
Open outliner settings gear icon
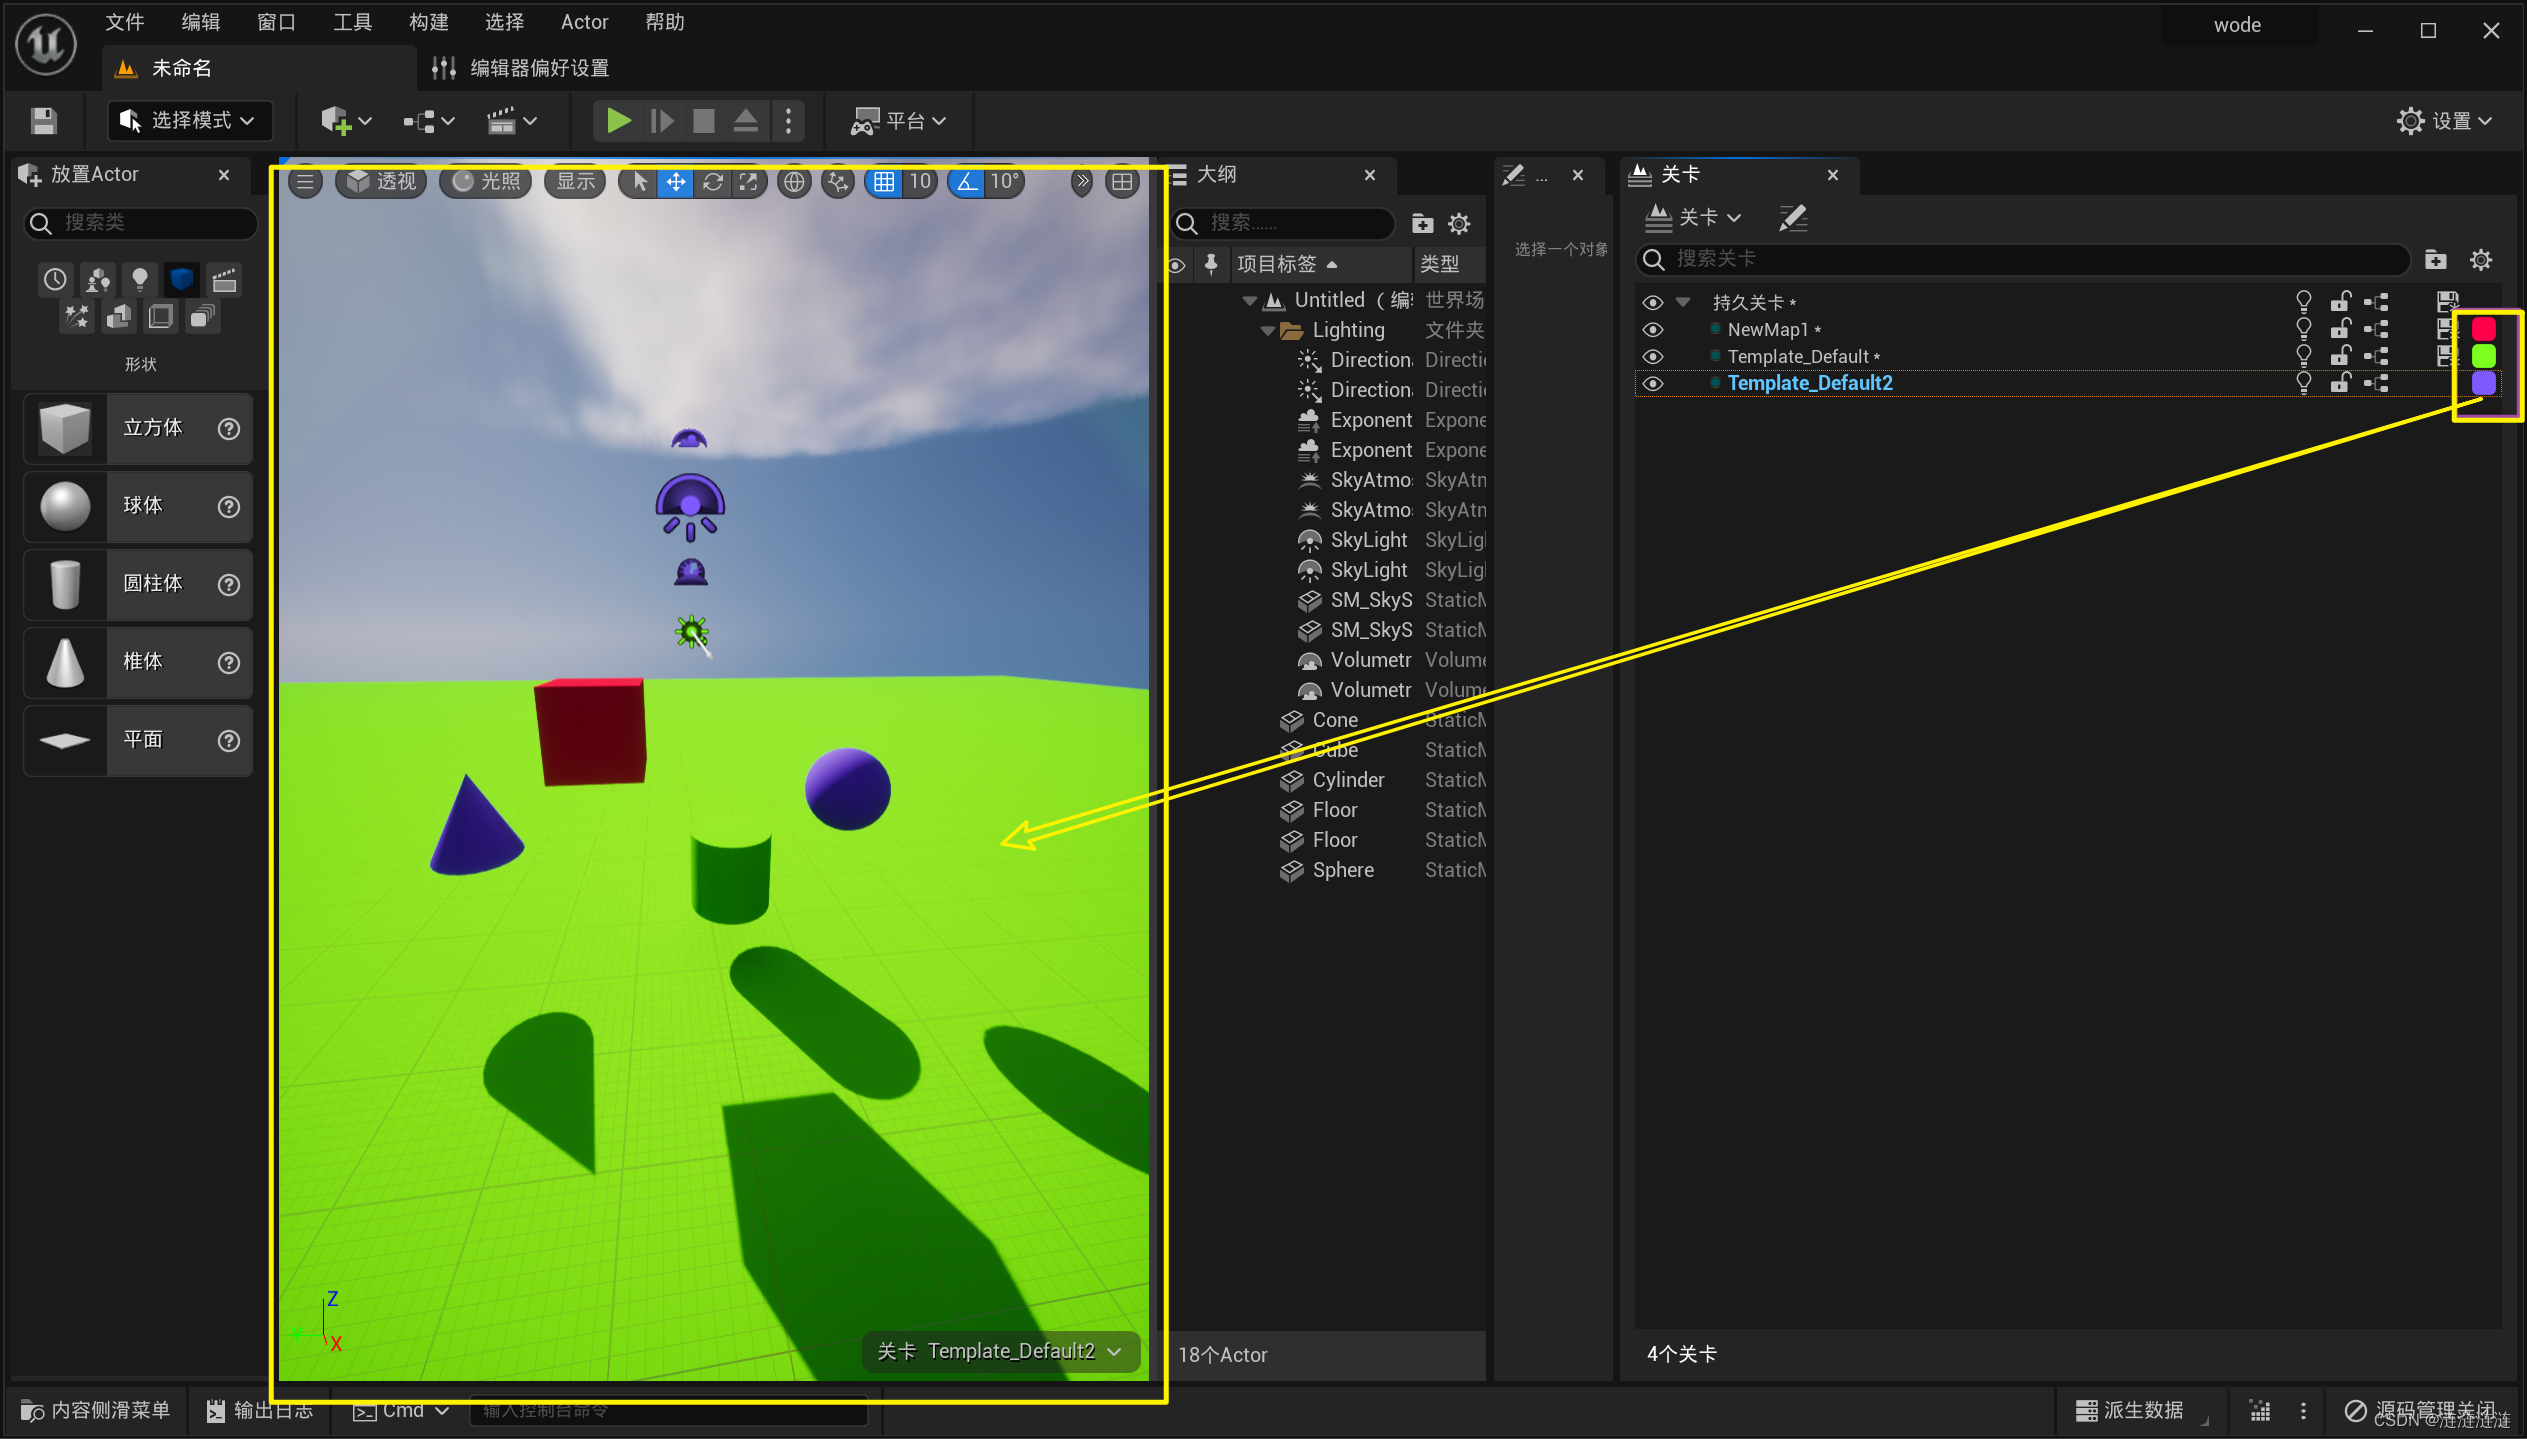pos(1459,223)
